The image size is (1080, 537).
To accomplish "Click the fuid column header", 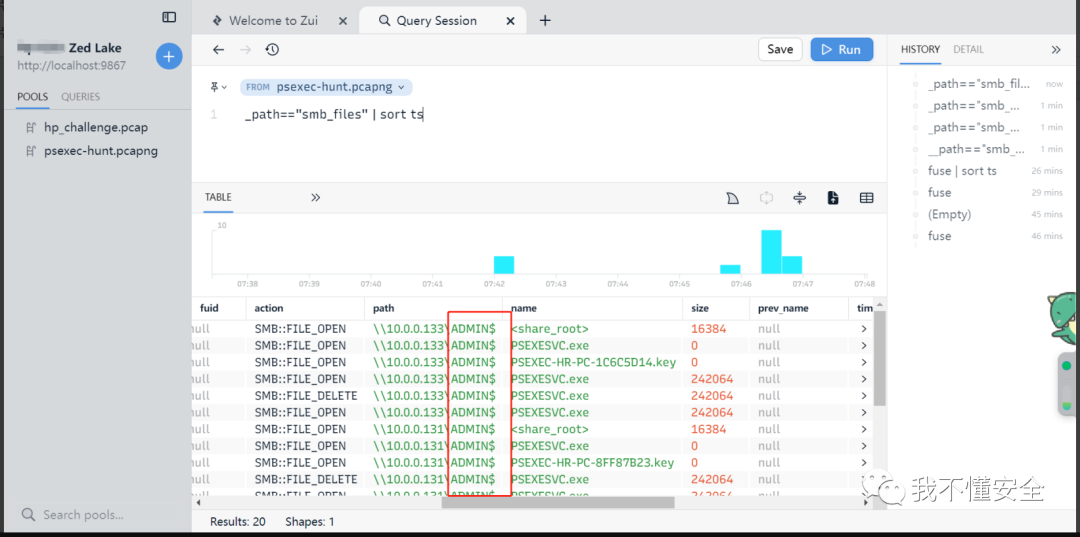I will coord(209,308).
